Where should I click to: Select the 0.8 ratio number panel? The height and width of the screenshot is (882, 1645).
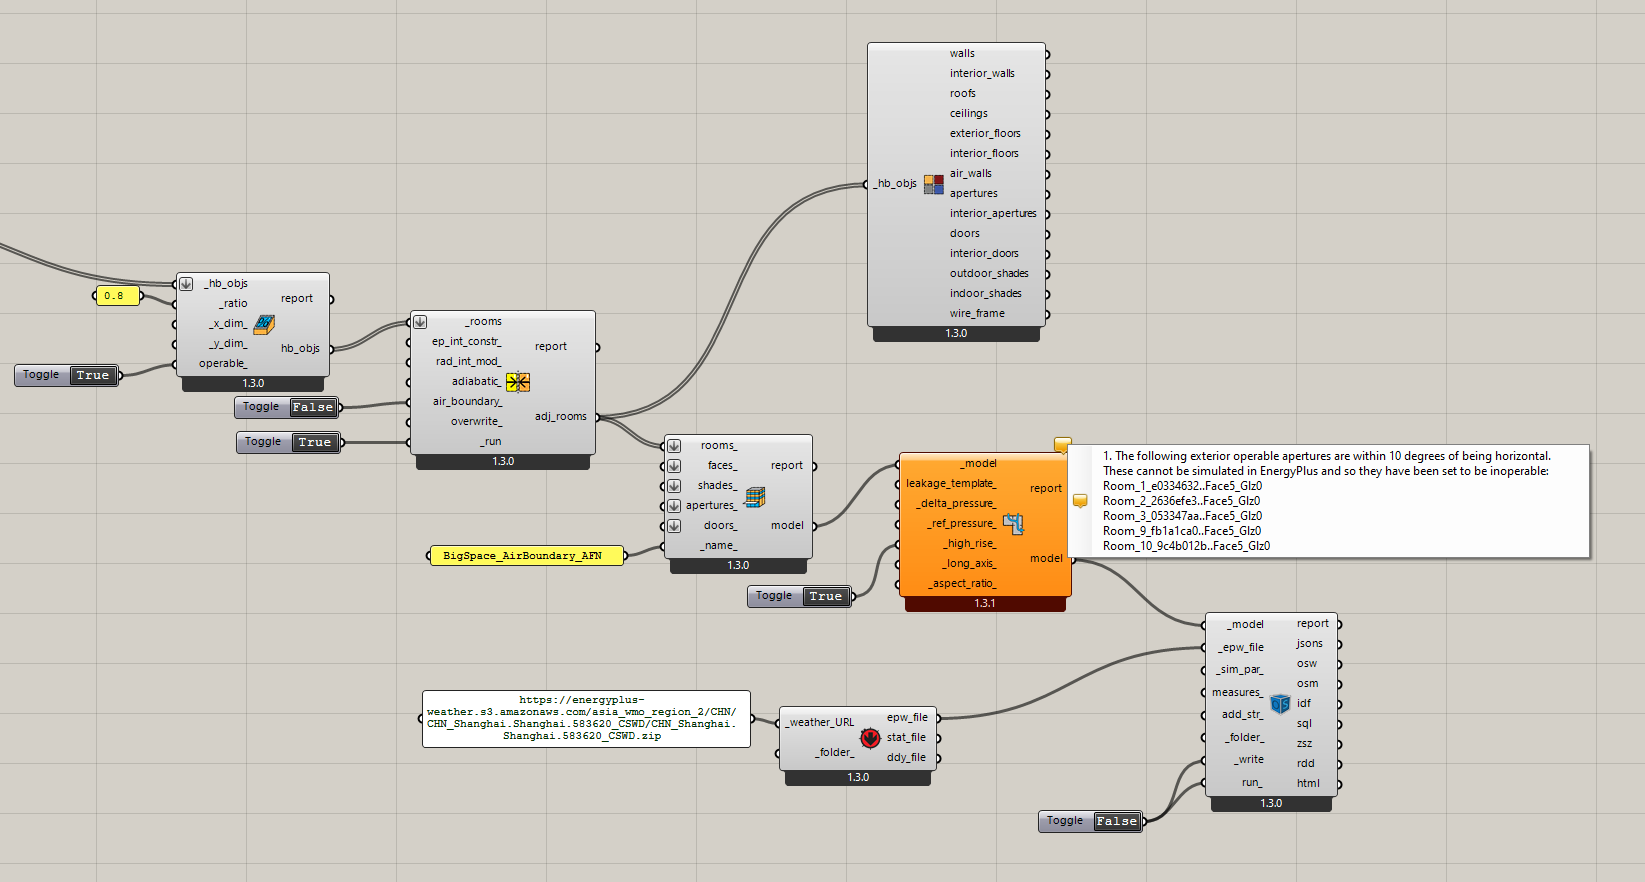pos(117,296)
